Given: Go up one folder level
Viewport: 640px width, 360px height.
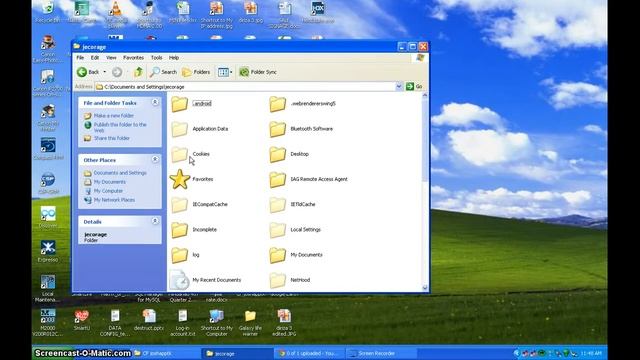Looking at the screenshot, I should (x=138, y=72).
